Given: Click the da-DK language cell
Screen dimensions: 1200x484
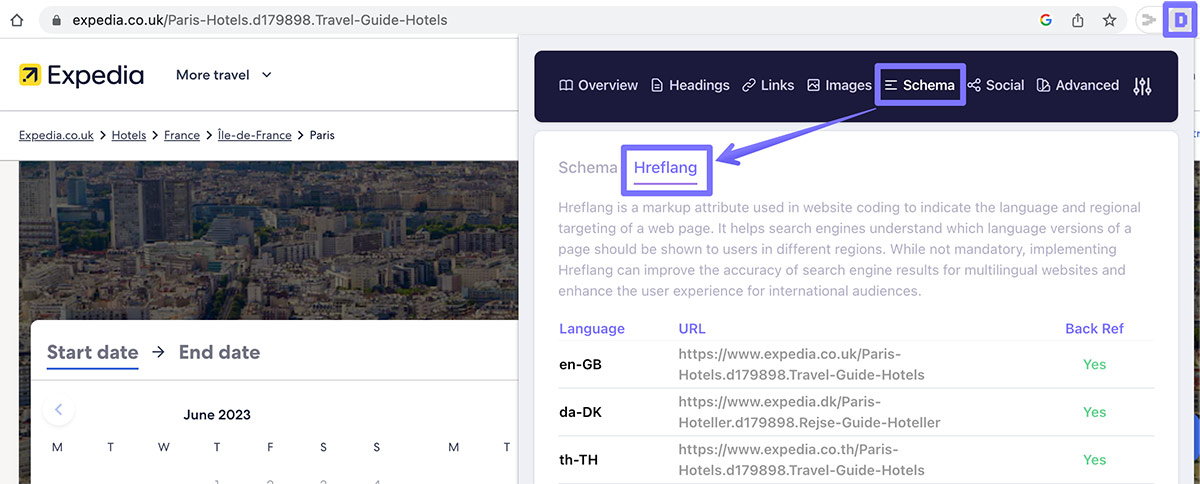Looking at the screenshot, I should point(581,412).
